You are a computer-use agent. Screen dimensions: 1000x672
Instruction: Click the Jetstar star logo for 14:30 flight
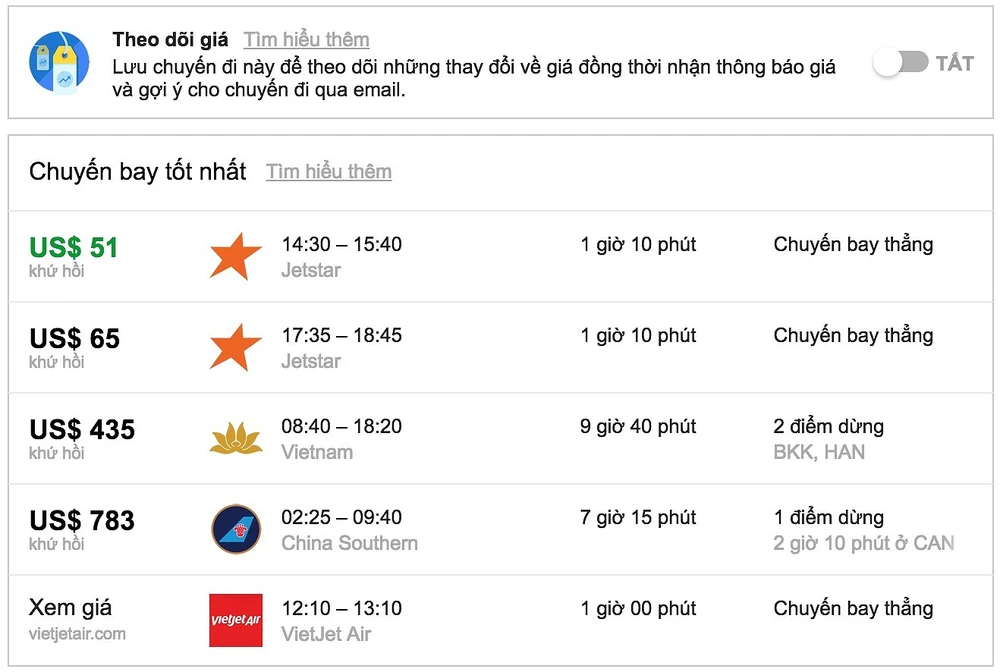(x=235, y=256)
